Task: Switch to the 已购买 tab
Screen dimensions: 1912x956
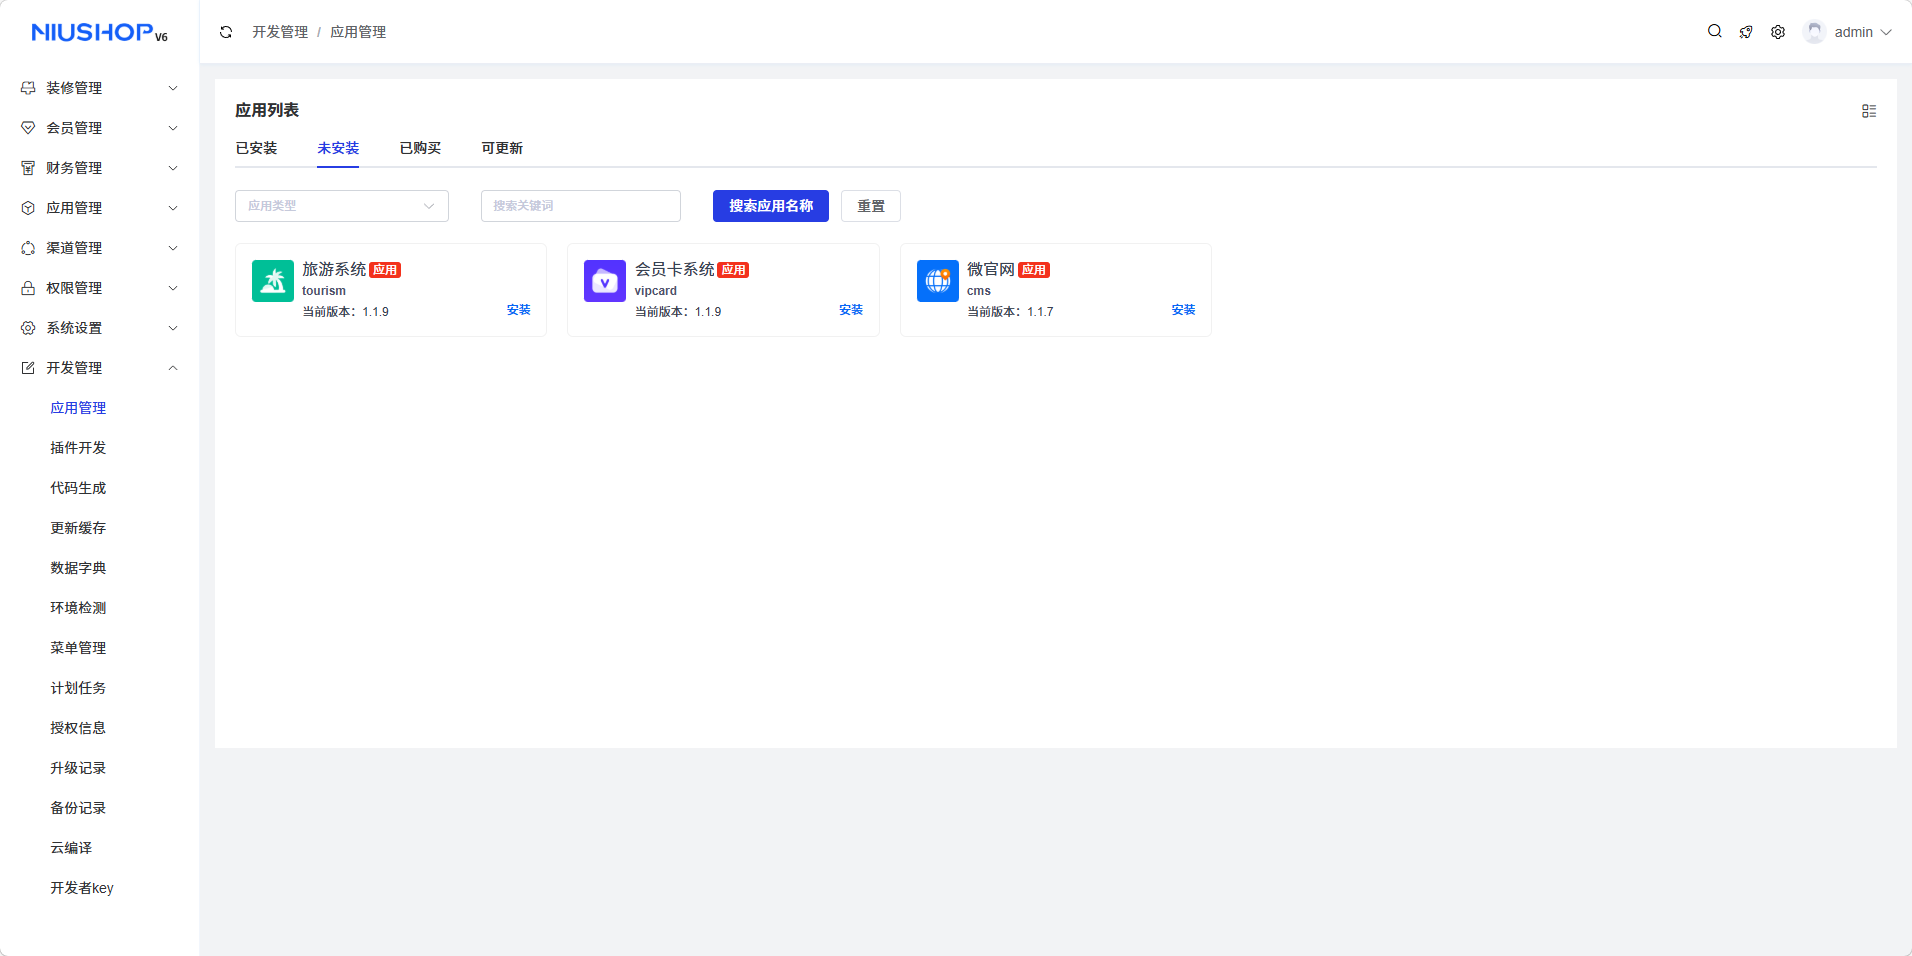Action: (420, 148)
